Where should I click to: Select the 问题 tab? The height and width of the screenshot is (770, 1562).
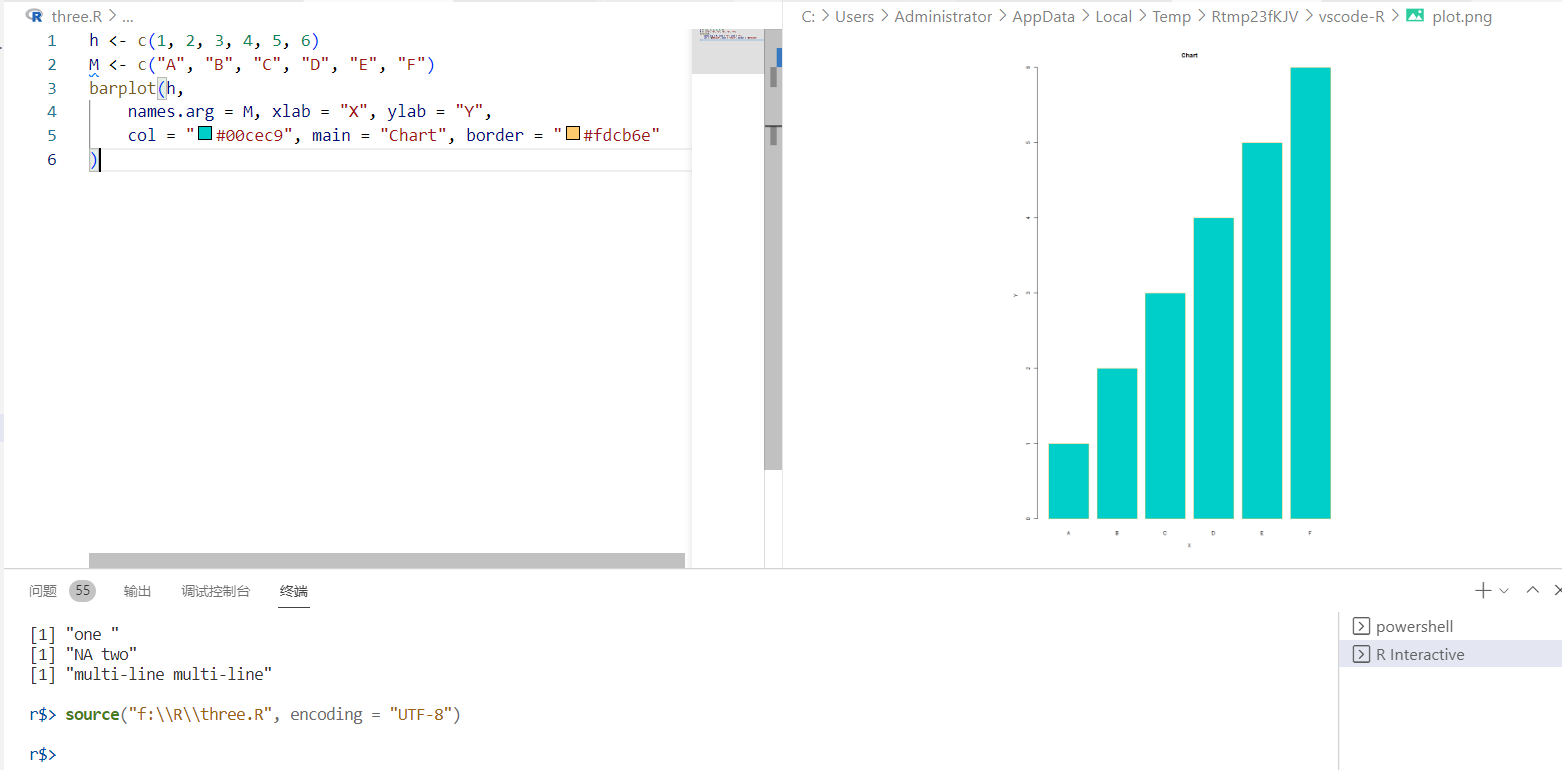[x=43, y=591]
